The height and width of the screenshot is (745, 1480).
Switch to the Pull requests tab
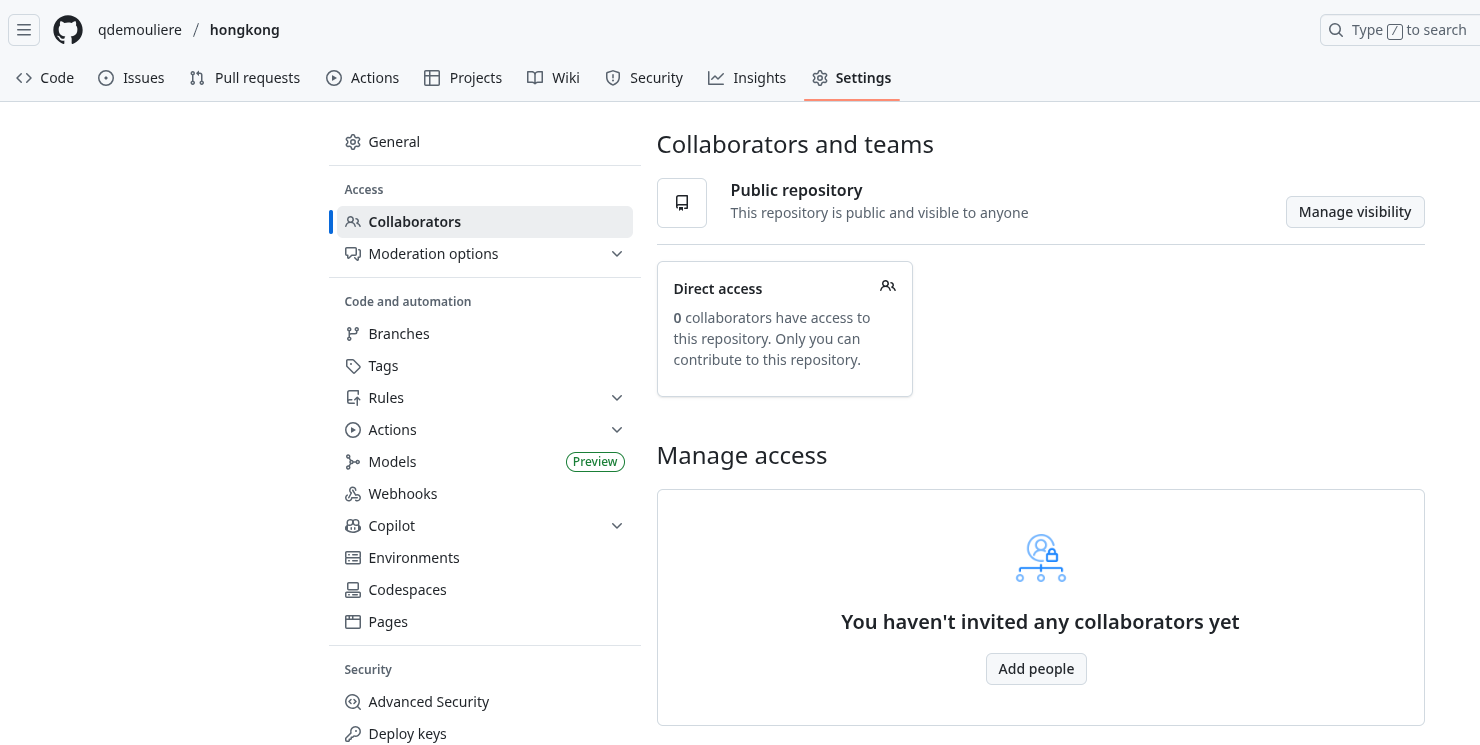coord(245,78)
